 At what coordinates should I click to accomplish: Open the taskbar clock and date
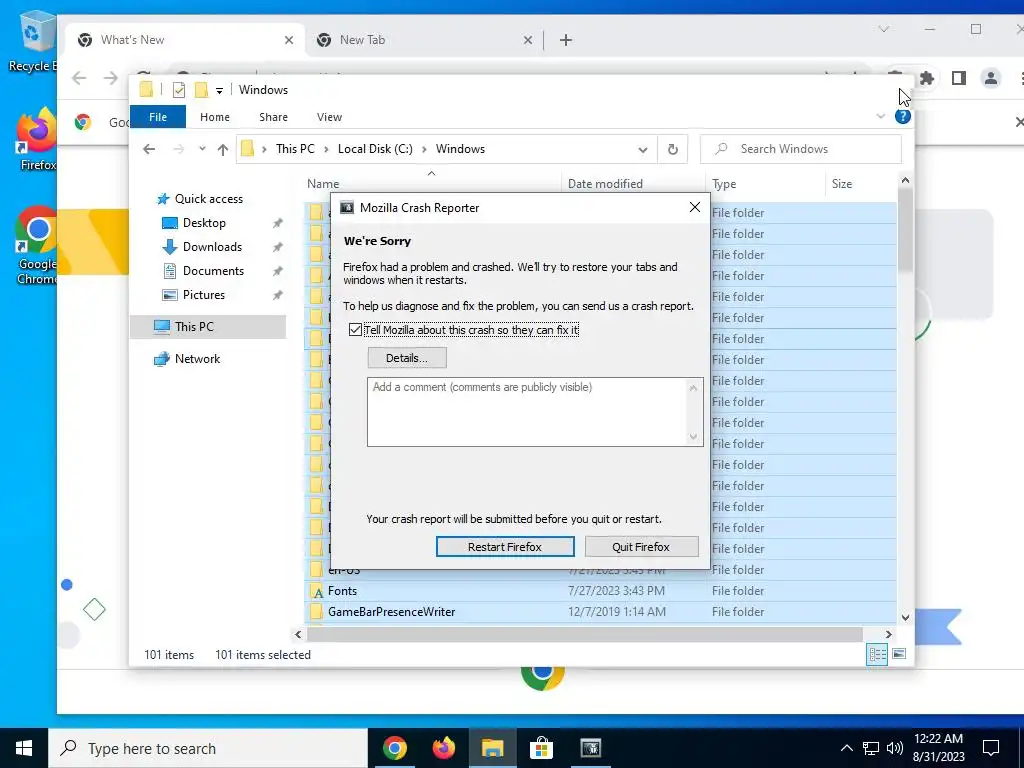click(x=938, y=748)
